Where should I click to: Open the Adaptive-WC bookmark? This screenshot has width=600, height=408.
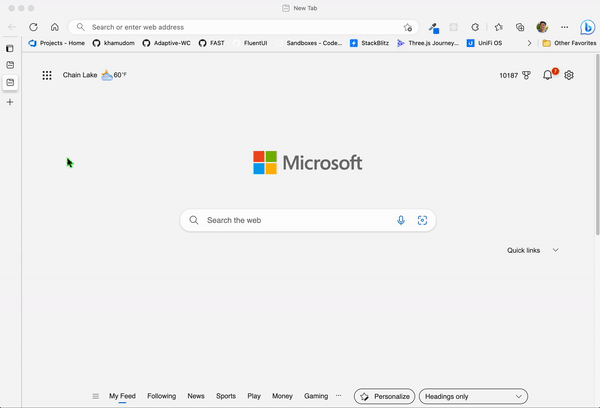pos(166,43)
